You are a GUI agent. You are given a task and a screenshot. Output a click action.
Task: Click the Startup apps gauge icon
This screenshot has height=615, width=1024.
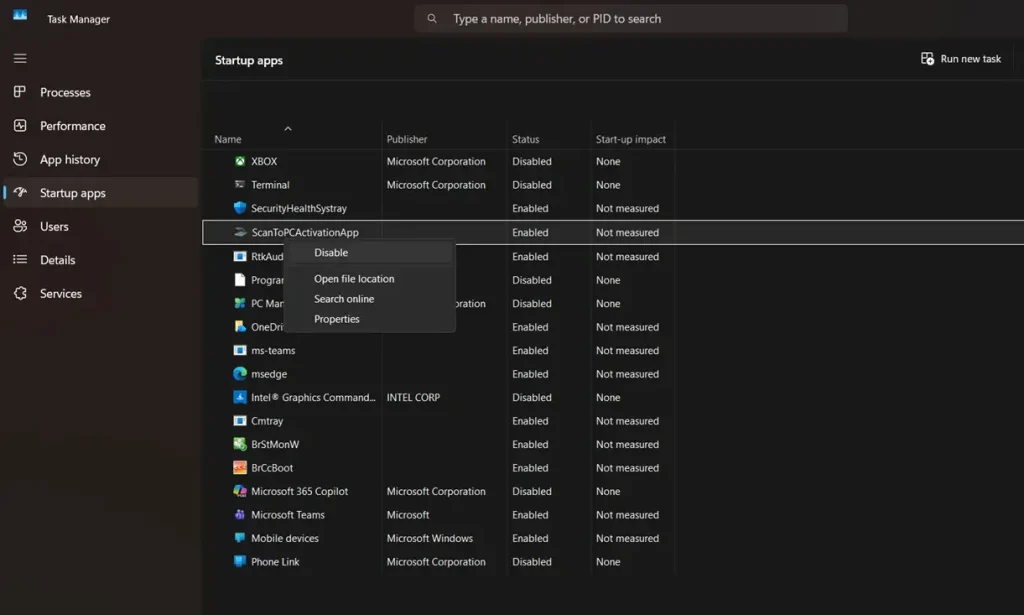click(20, 192)
